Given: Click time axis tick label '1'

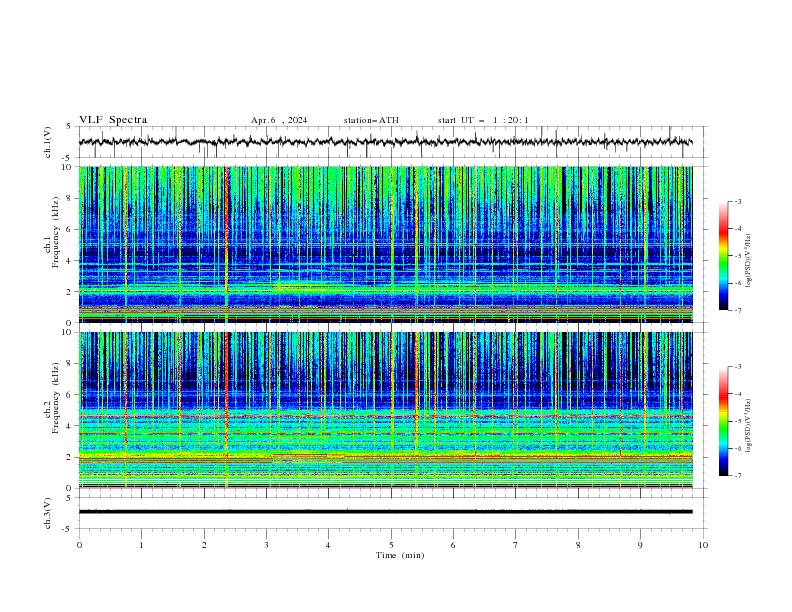Looking at the screenshot, I should pyautogui.click(x=141, y=545).
